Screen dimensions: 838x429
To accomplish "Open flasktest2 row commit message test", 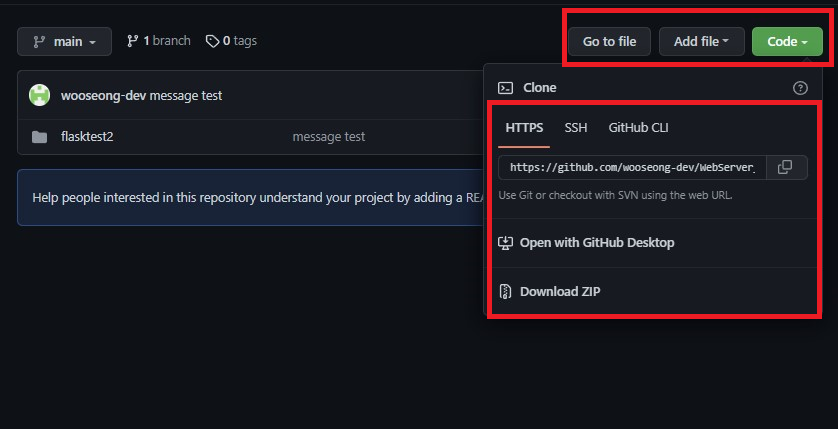I will 329,137.
